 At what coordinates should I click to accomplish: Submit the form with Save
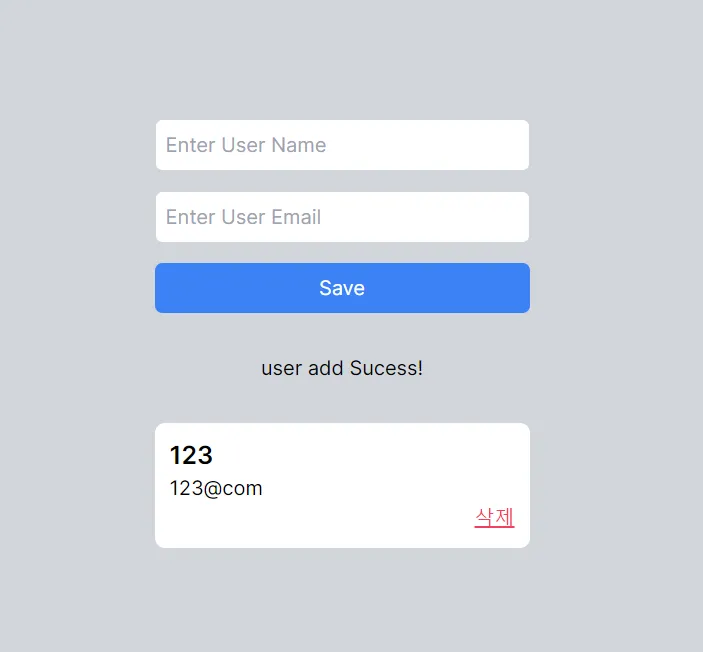click(x=342, y=288)
